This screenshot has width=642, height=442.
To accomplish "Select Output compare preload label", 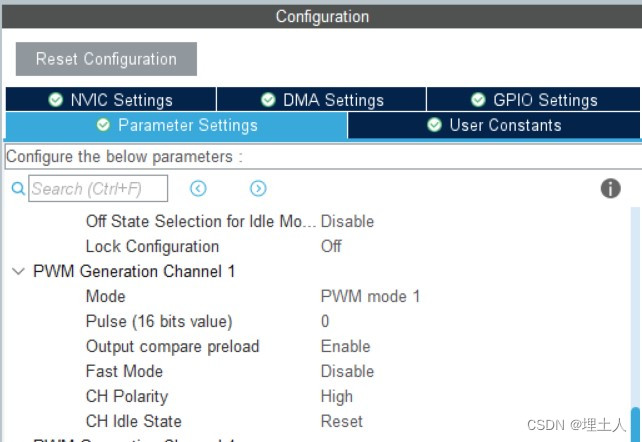I will (172, 346).
